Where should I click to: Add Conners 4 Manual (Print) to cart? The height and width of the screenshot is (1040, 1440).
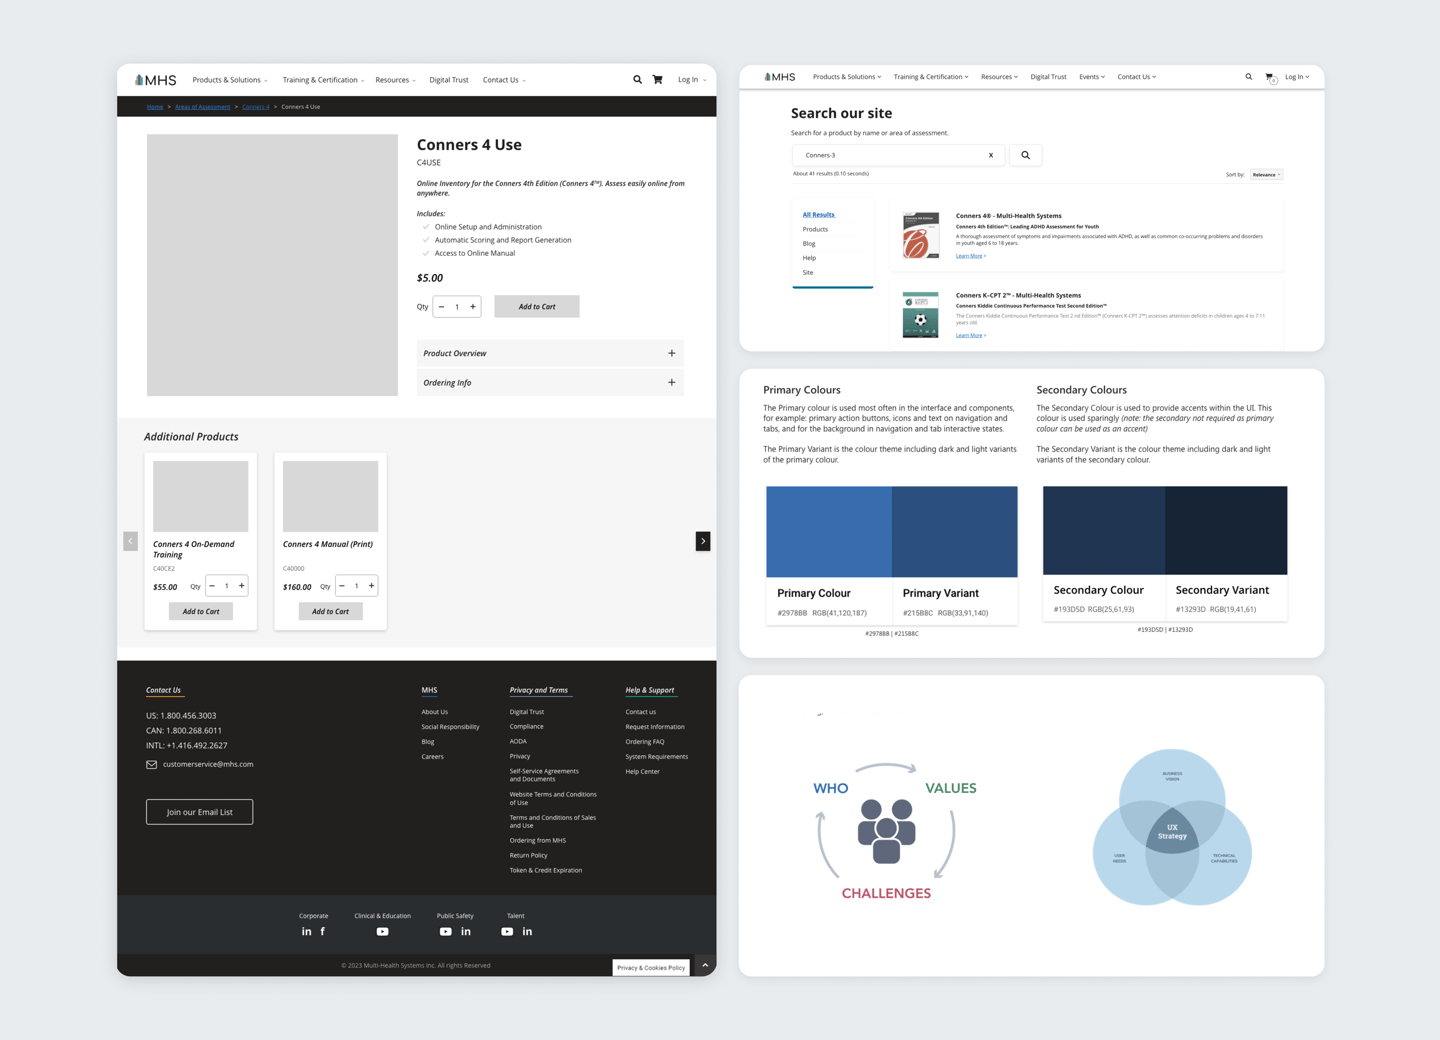point(330,611)
